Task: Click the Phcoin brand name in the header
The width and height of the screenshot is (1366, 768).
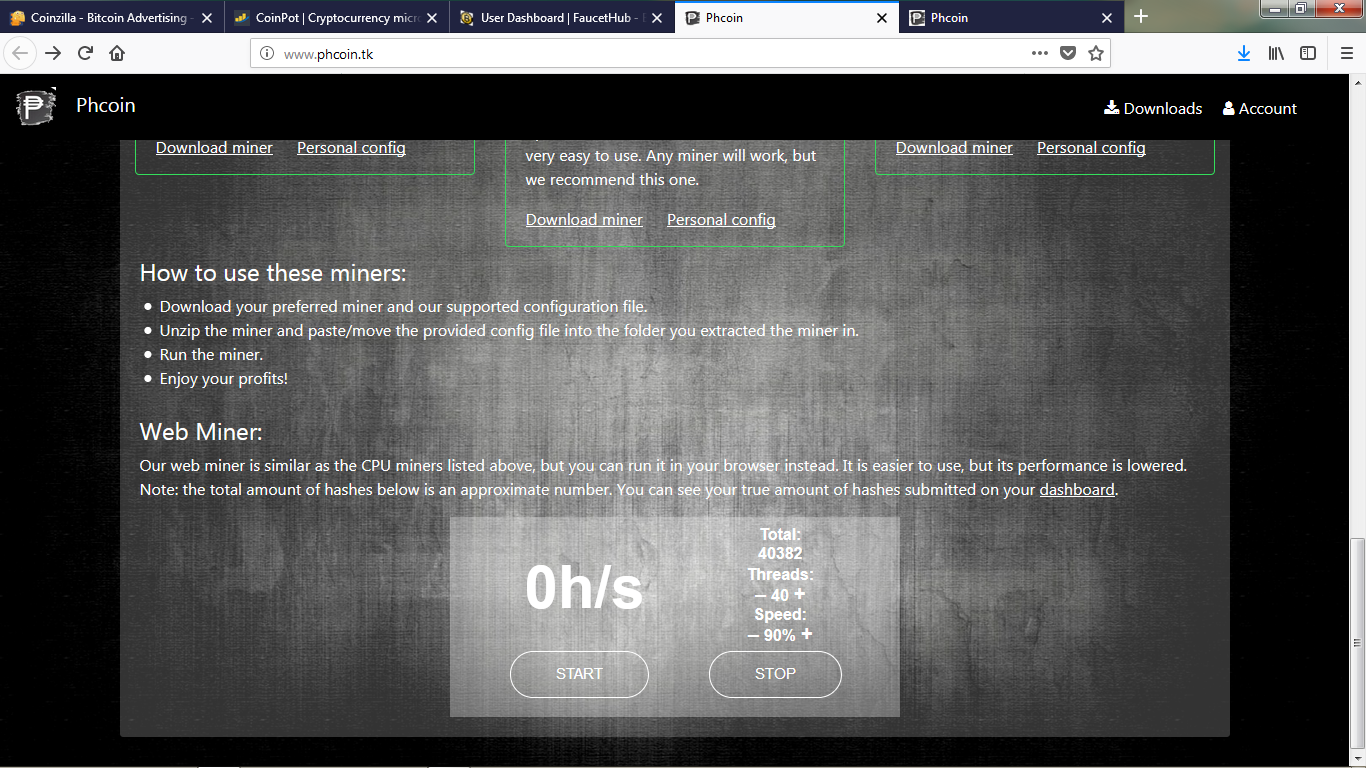Action: [106, 105]
